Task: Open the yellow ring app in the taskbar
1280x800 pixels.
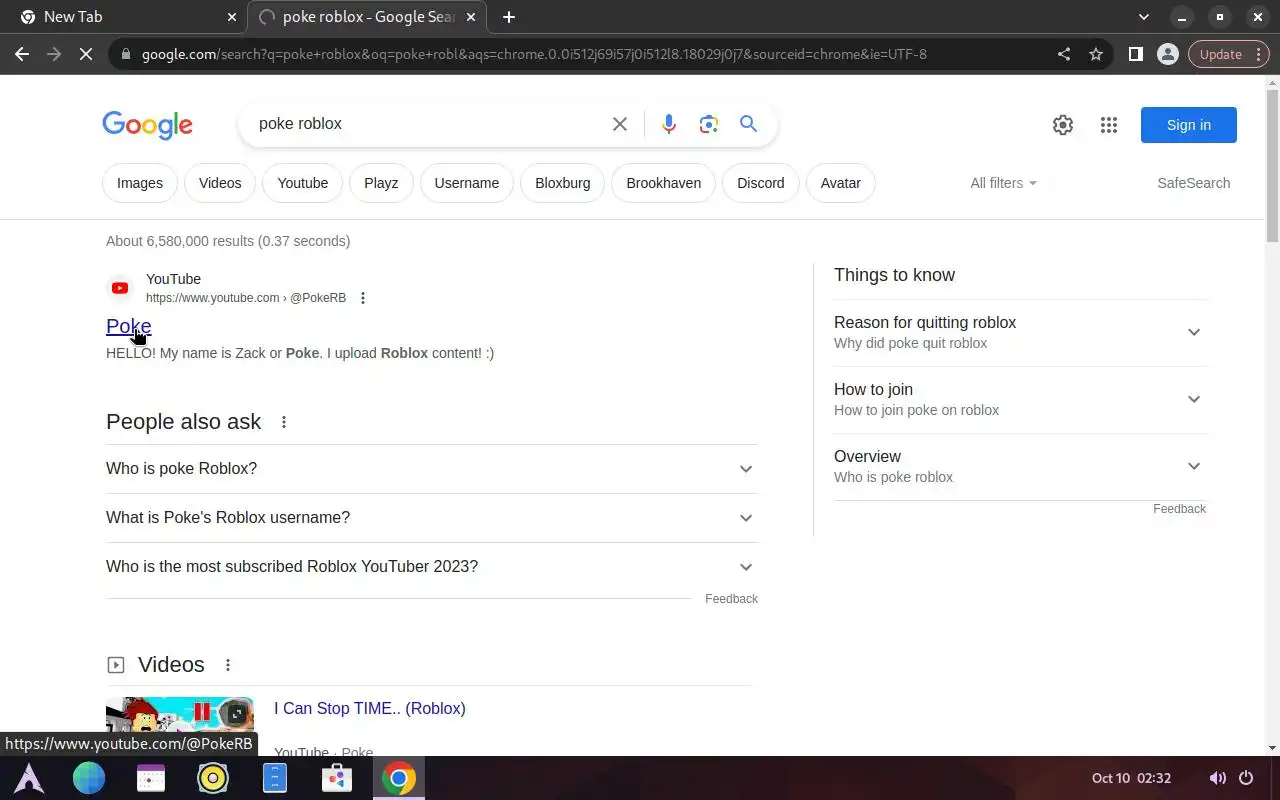Action: 213,778
